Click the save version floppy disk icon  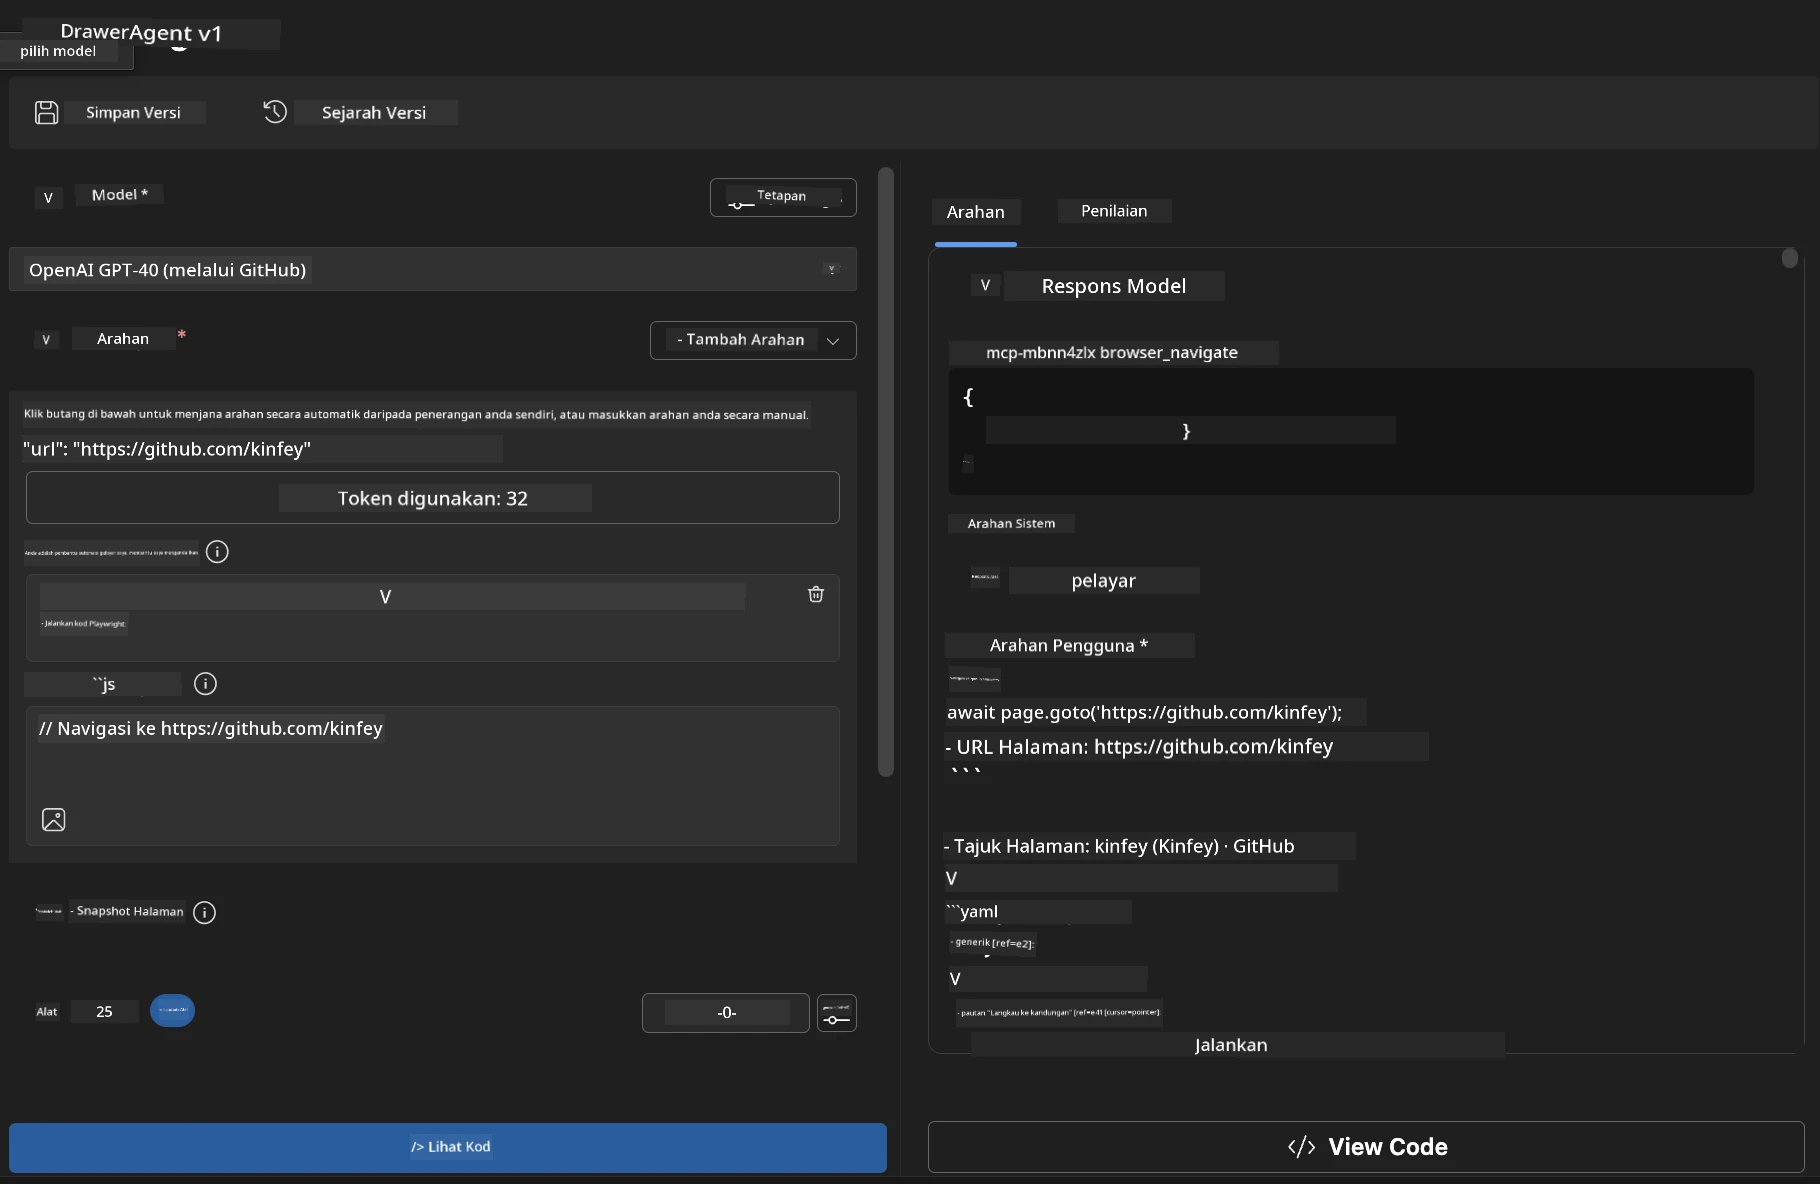pos(47,112)
